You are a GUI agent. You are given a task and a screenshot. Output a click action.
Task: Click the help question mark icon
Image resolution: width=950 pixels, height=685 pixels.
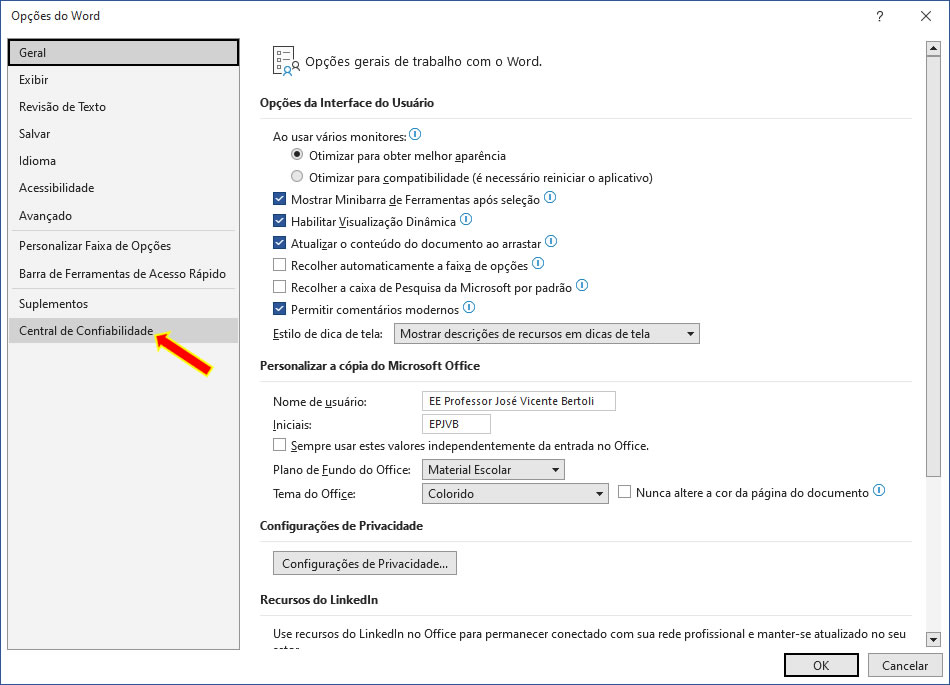[x=880, y=16]
